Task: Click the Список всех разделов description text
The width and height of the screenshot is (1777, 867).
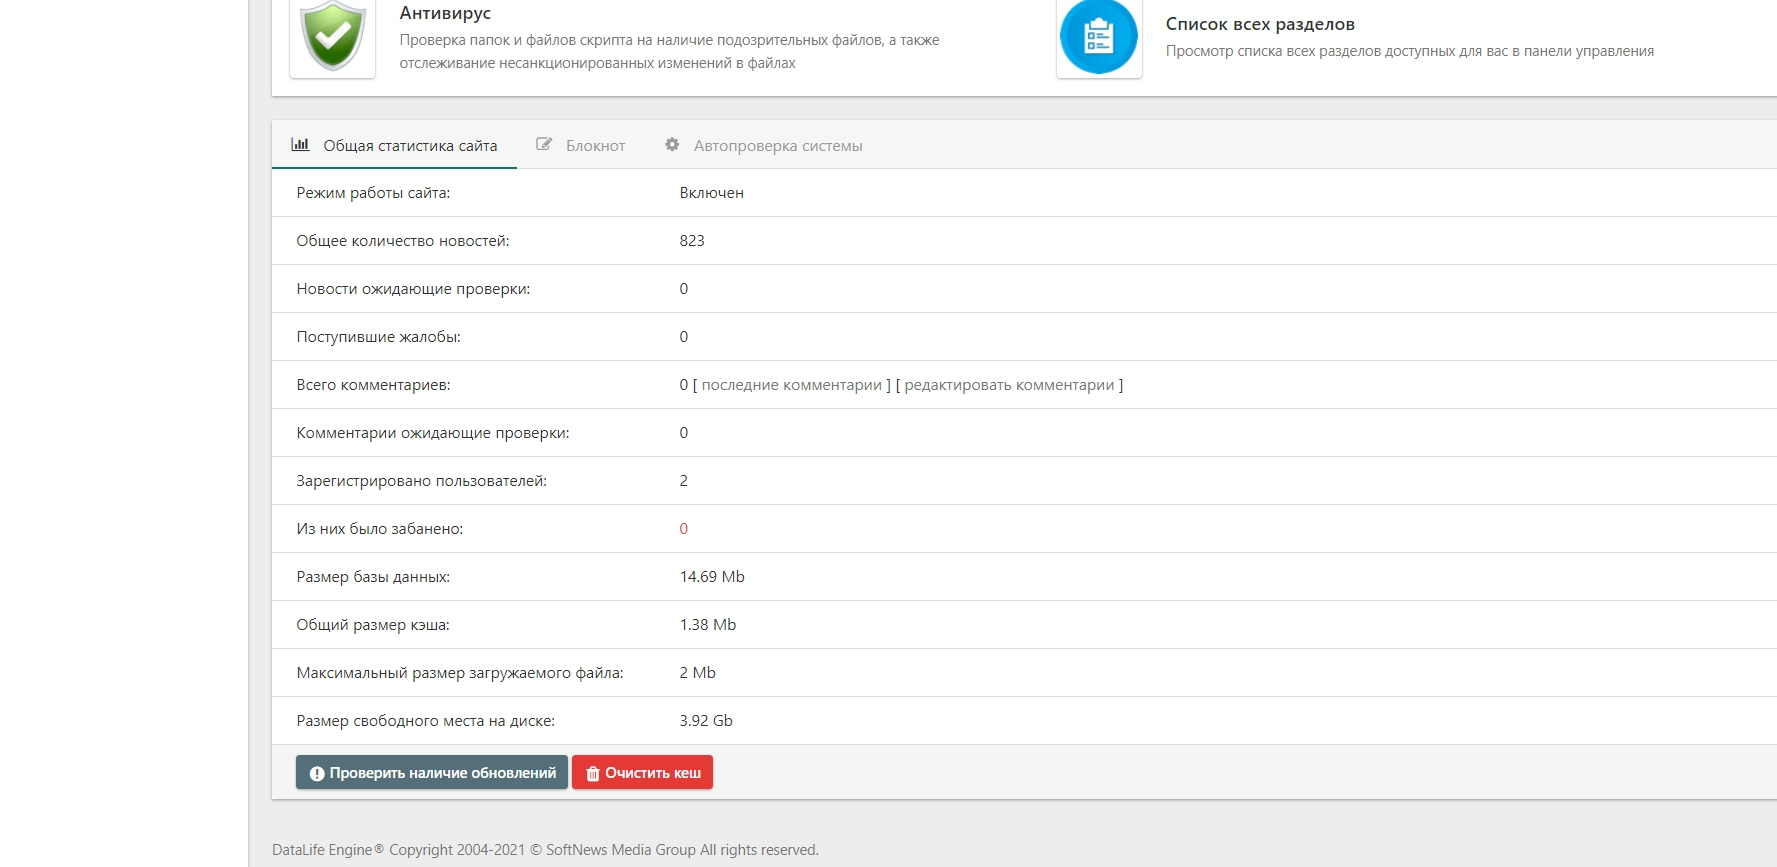Action: (1410, 51)
